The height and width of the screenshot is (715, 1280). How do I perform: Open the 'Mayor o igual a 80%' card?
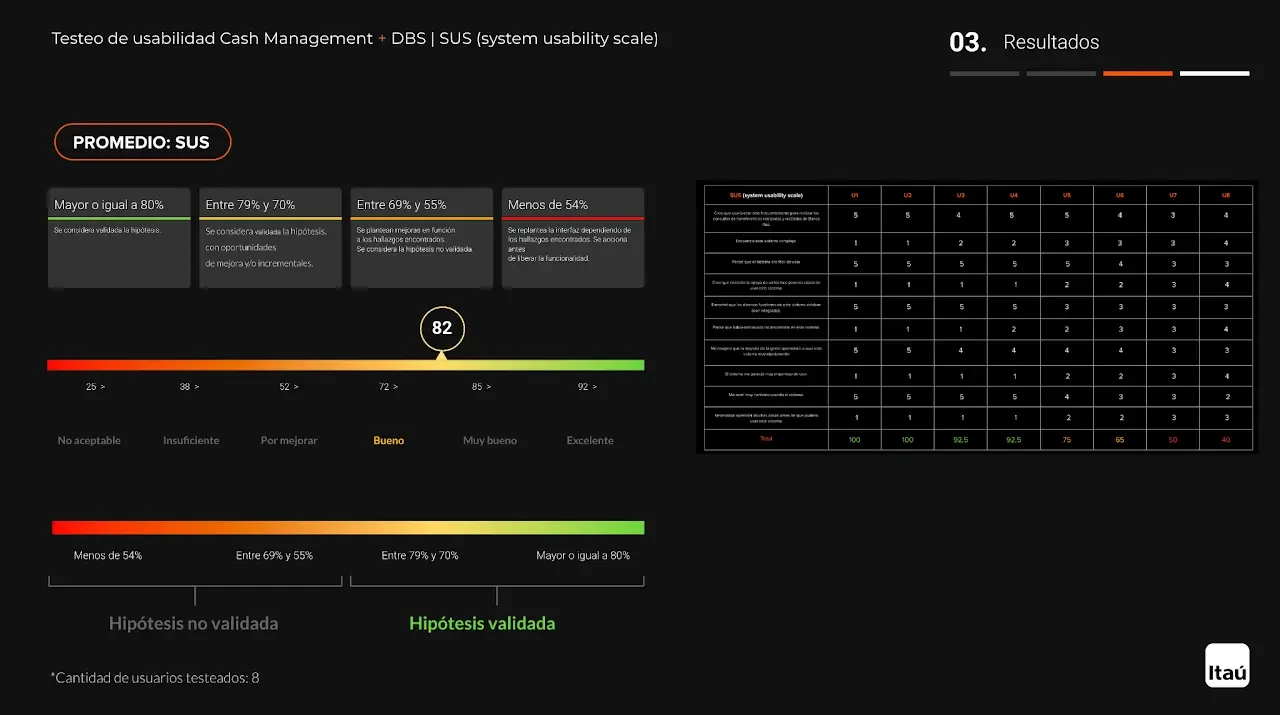[119, 238]
